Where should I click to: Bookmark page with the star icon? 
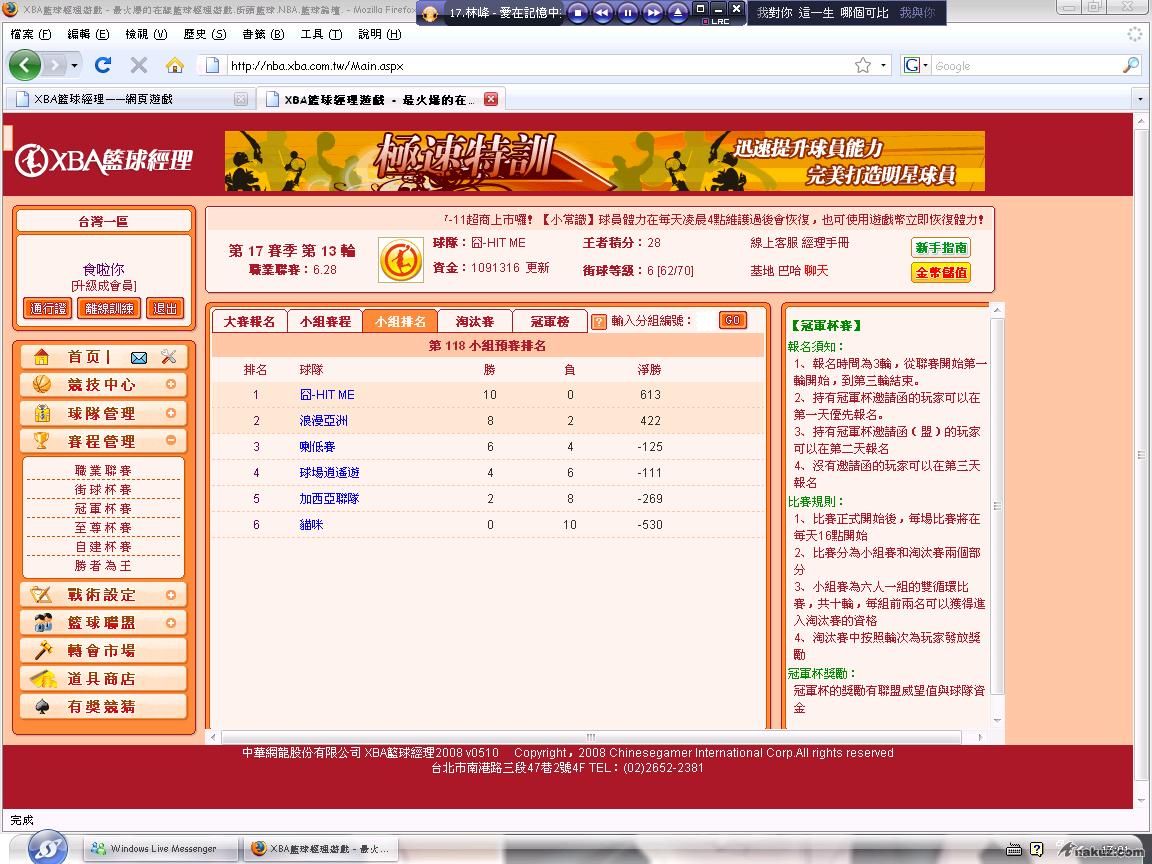[862, 65]
